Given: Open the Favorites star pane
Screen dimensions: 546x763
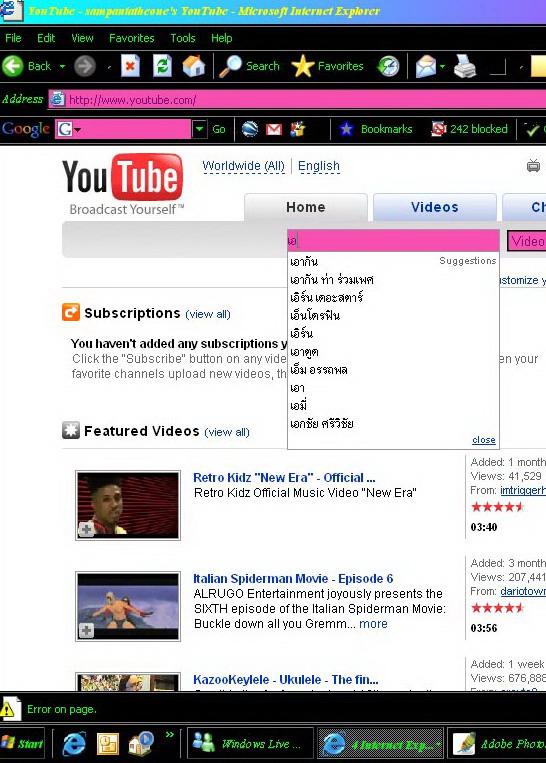Looking at the screenshot, I should pos(303,66).
